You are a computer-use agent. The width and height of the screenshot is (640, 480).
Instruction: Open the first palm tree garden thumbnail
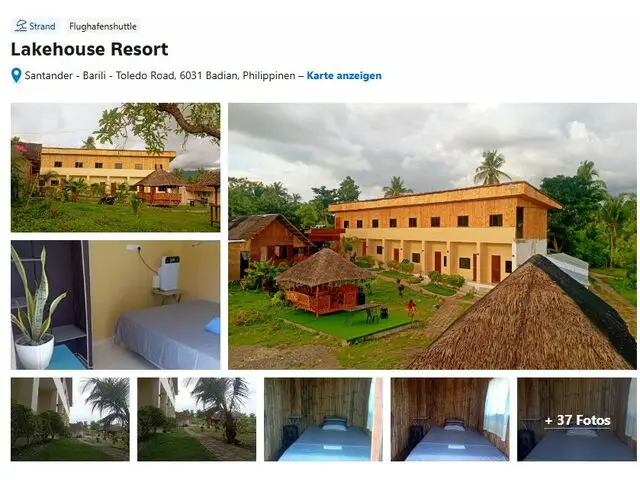70,419
